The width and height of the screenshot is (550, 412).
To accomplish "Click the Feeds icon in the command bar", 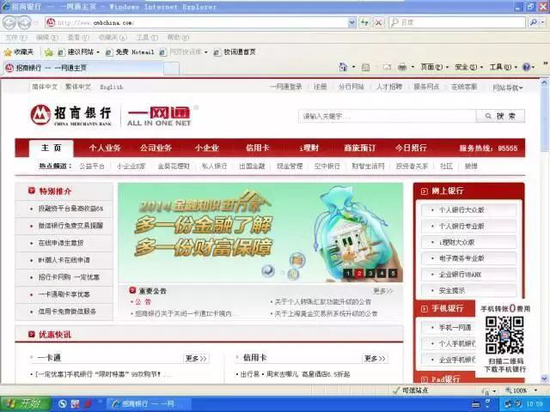I will 365,67.
